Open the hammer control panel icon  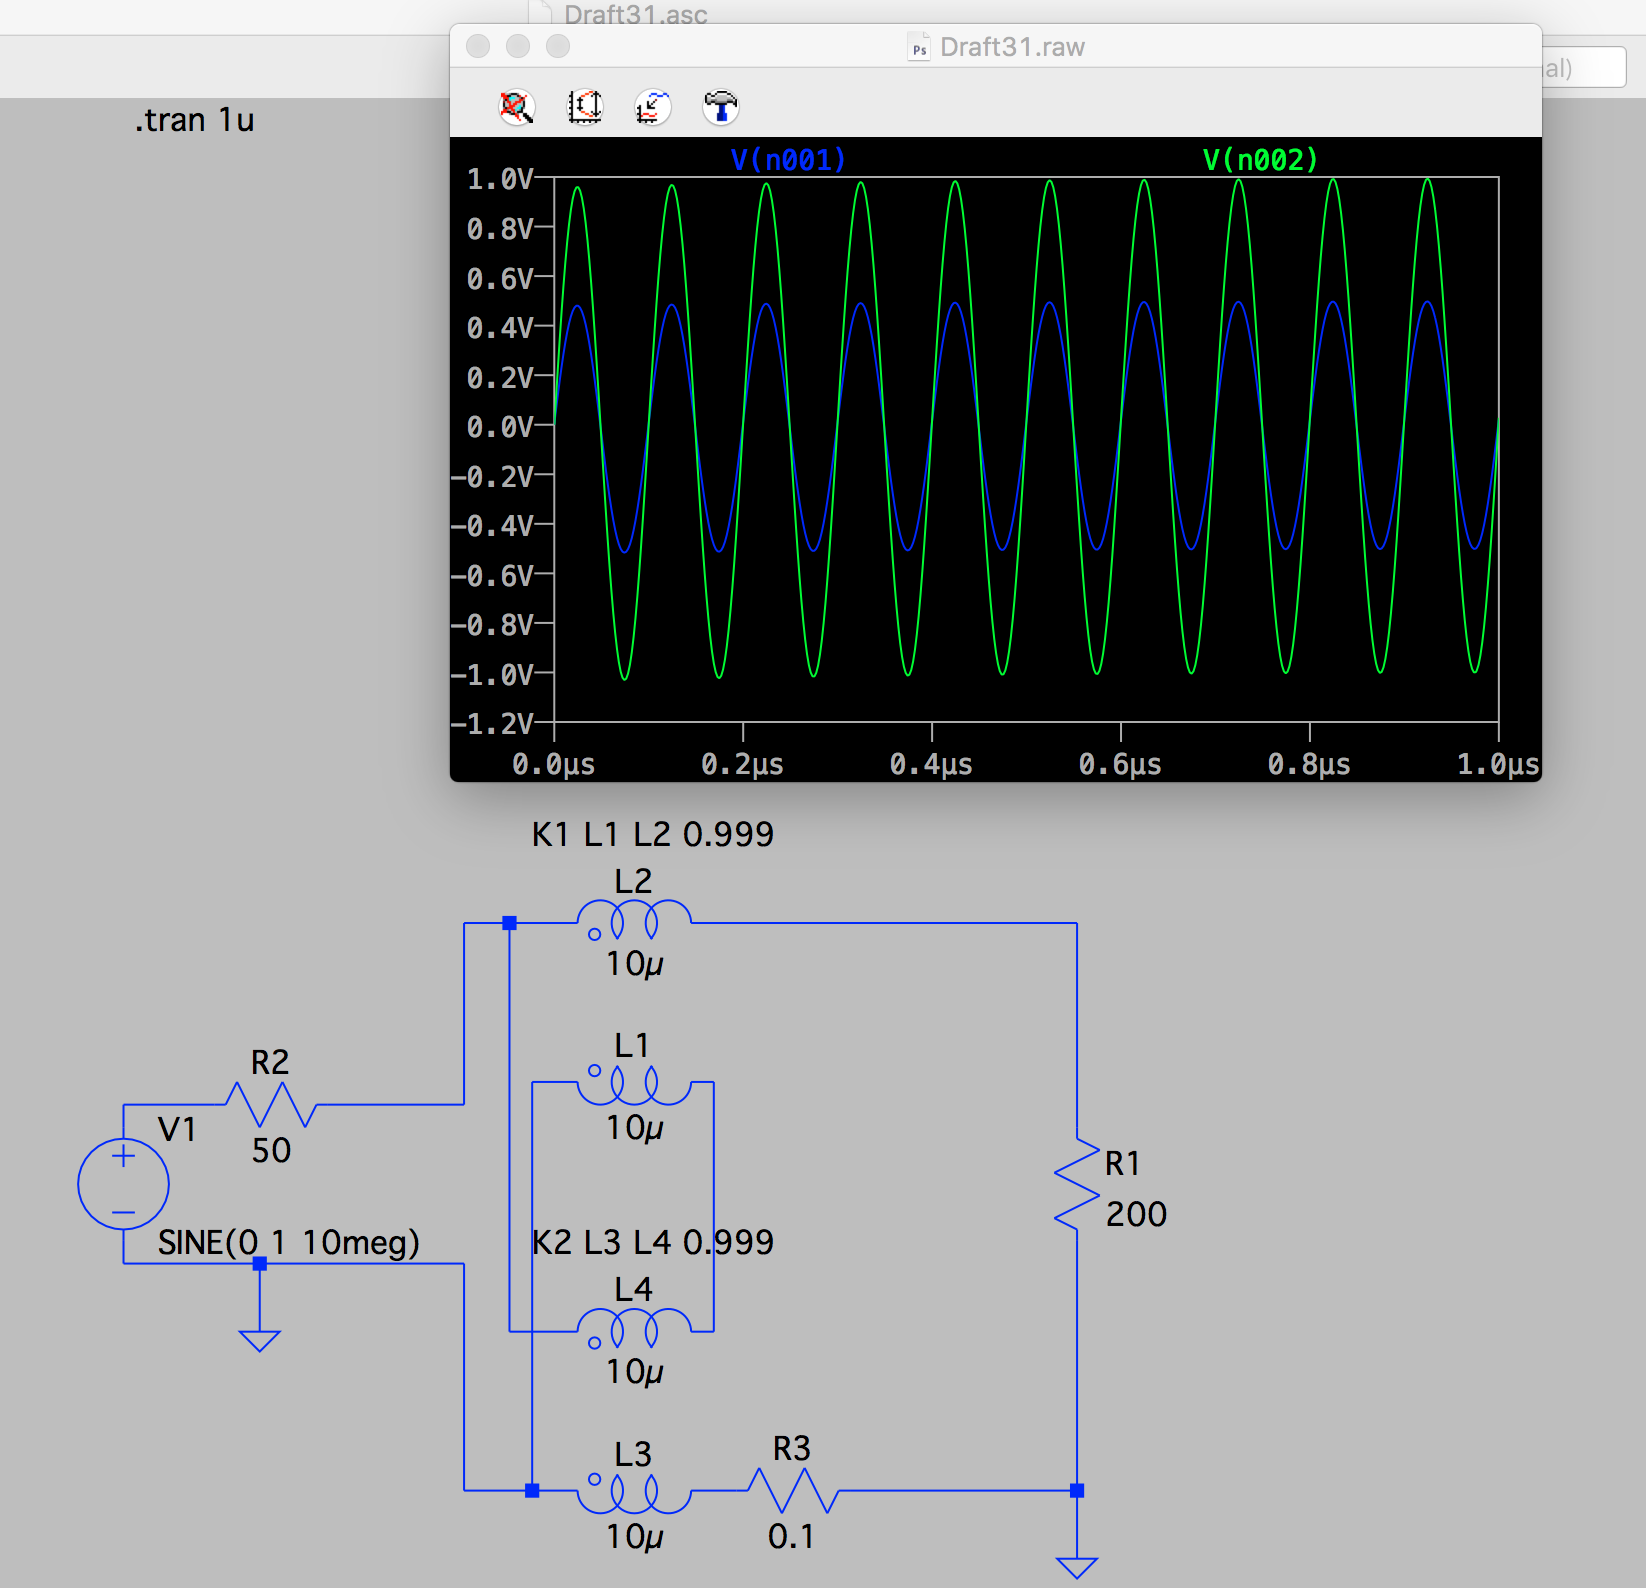720,107
